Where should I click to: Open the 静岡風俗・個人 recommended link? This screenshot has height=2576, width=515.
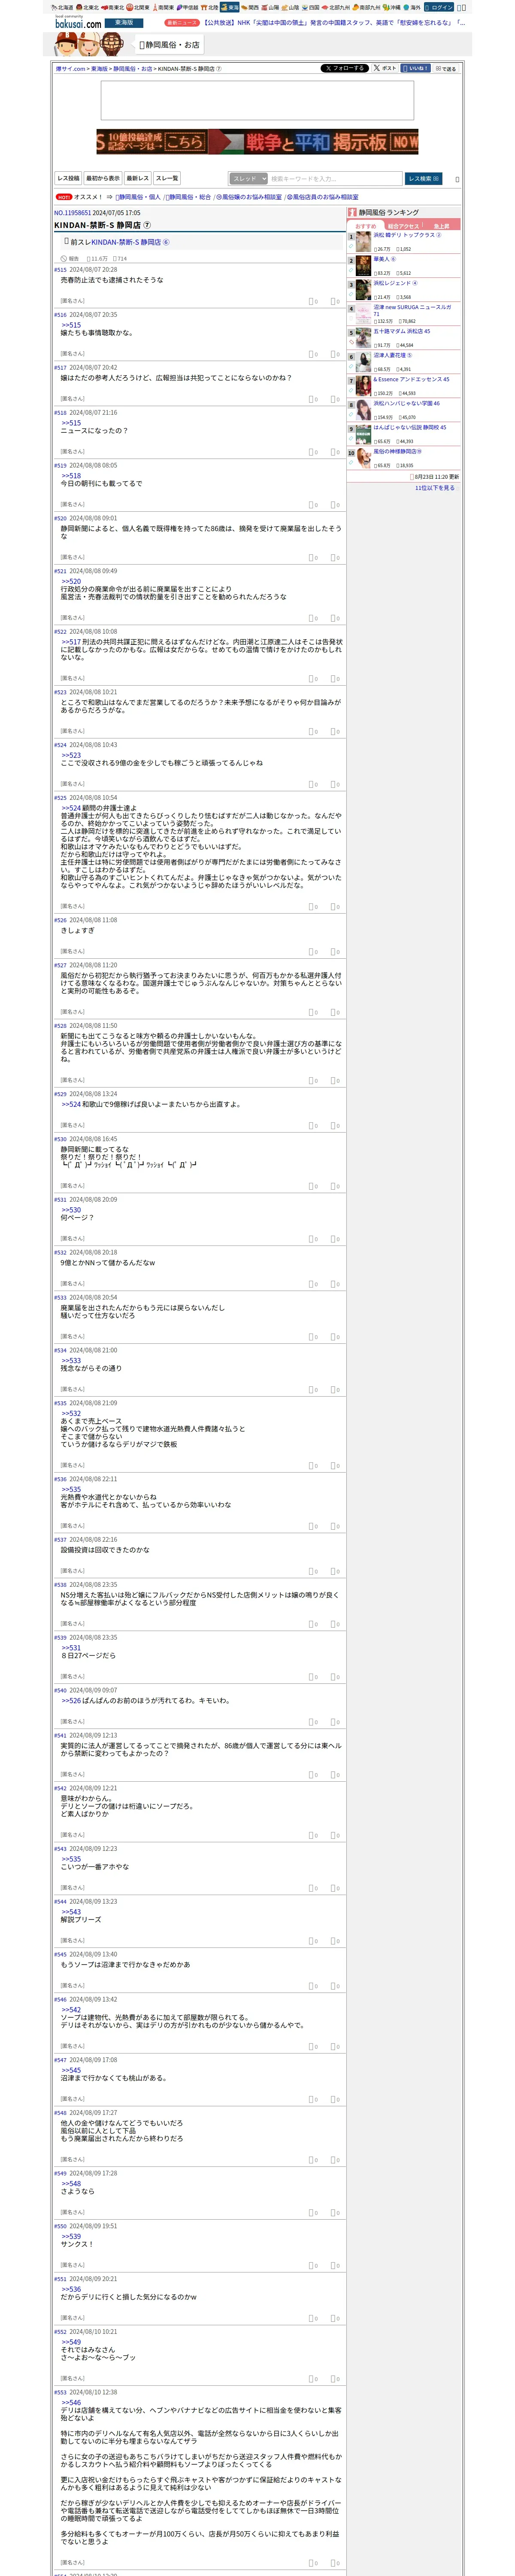(x=138, y=197)
